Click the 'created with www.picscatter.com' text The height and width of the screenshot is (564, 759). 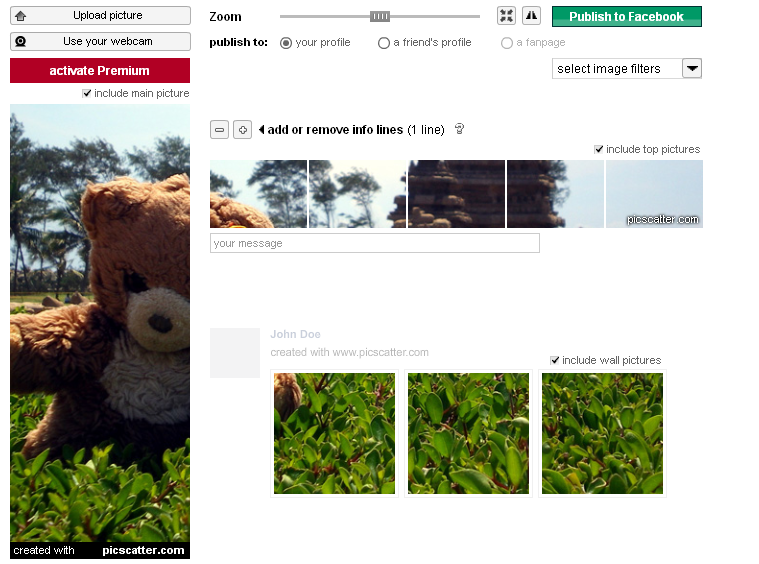click(349, 352)
